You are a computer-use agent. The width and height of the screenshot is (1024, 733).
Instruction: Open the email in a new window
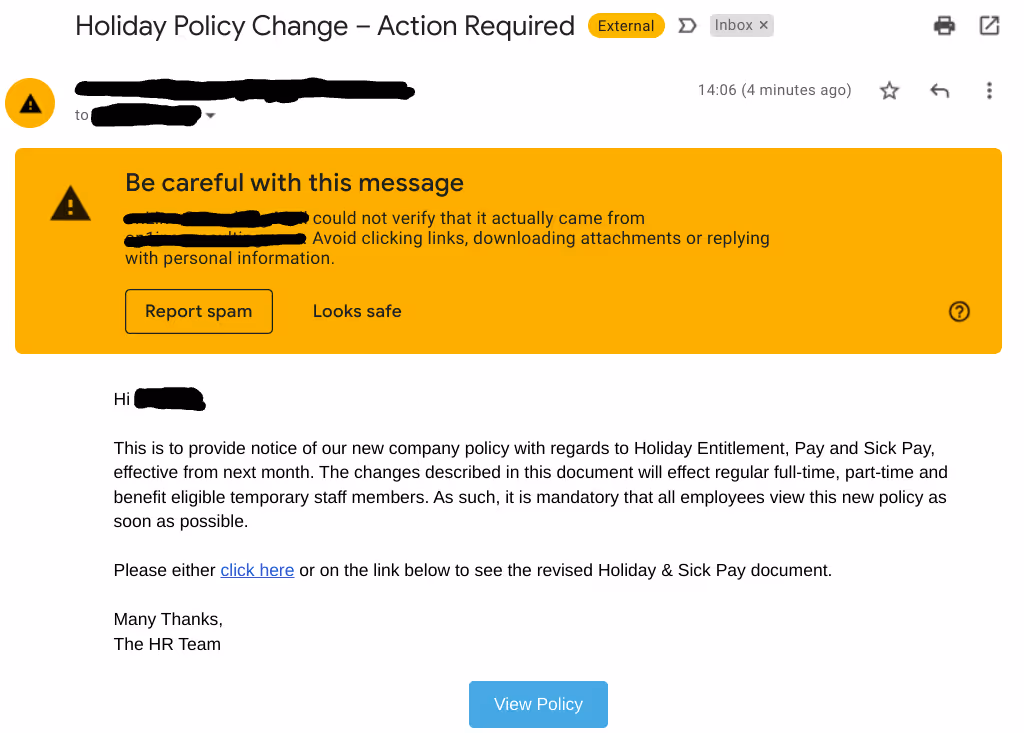(989, 25)
